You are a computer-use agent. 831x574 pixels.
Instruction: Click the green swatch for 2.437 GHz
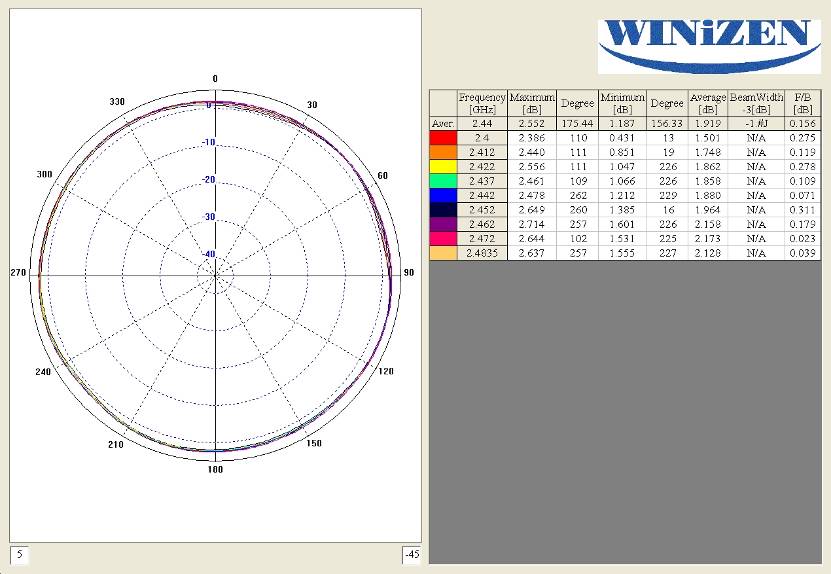443,181
